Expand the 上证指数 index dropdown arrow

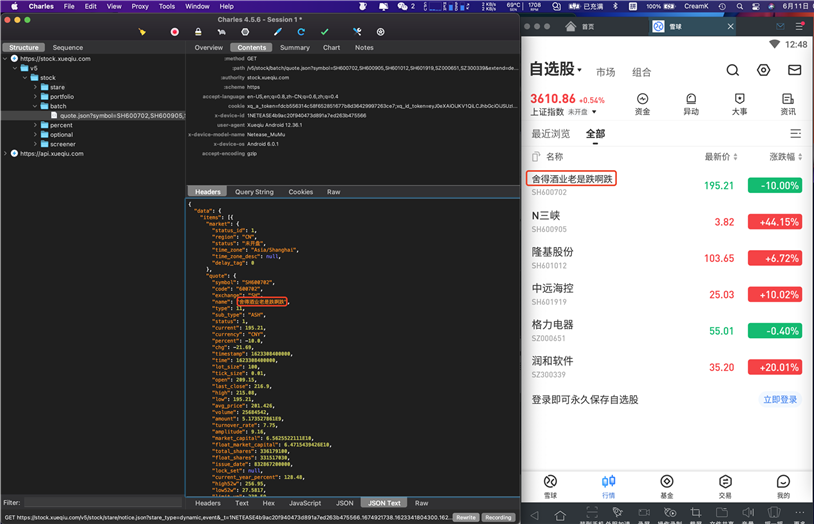[x=594, y=112]
